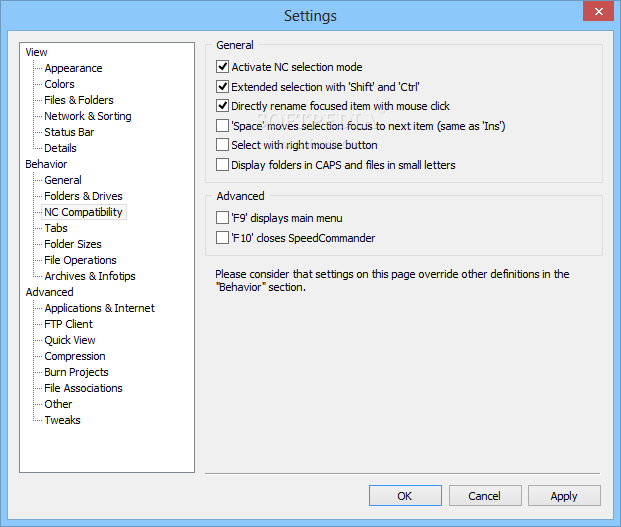Image resolution: width=621 pixels, height=527 pixels.
Task: Check Select with right mouse button
Action: tap(222, 145)
